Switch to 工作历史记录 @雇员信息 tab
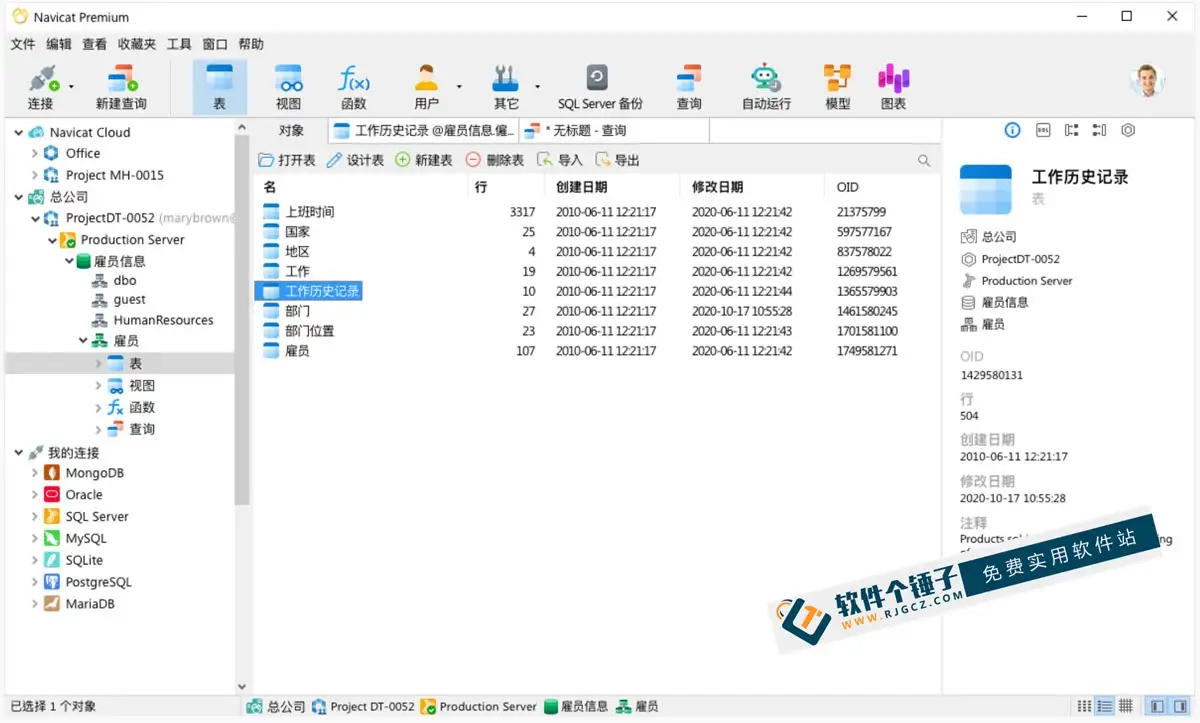1200x723 pixels. pyautogui.click(x=423, y=130)
